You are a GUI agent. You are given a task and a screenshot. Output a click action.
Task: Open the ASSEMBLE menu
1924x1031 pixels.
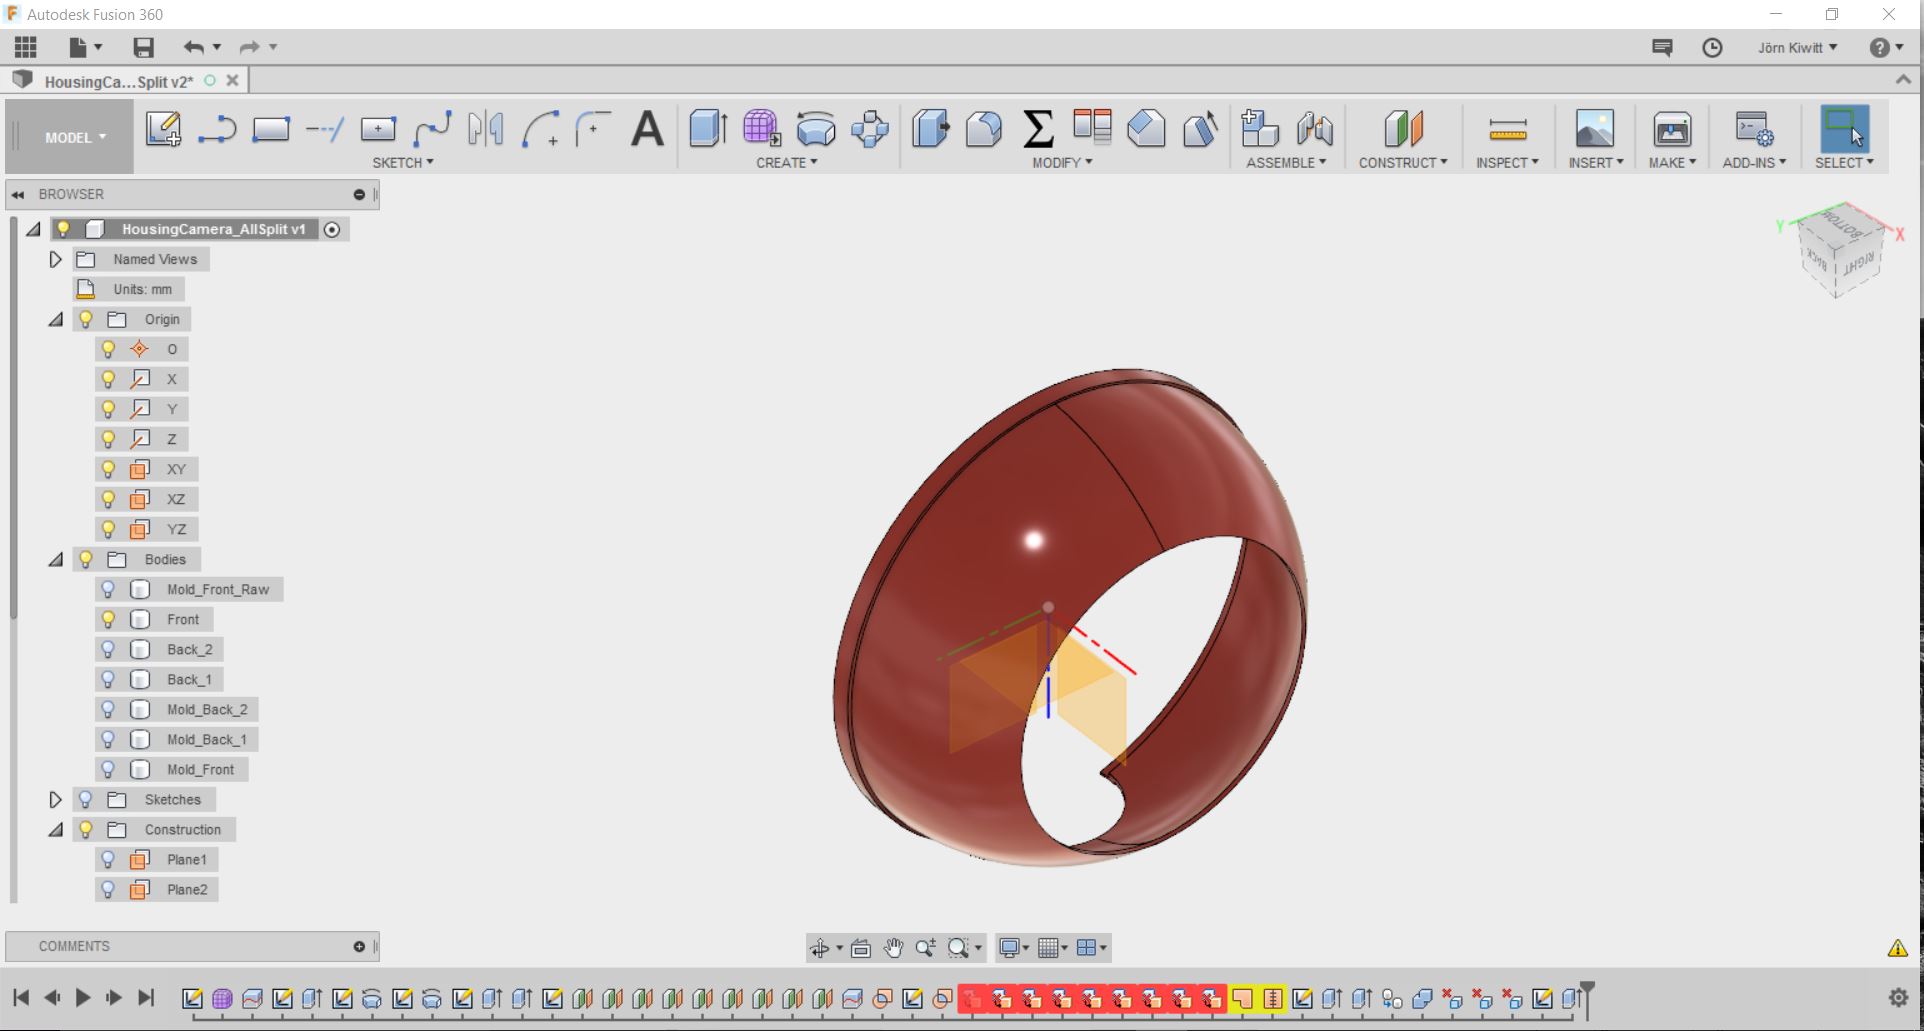click(1286, 162)
